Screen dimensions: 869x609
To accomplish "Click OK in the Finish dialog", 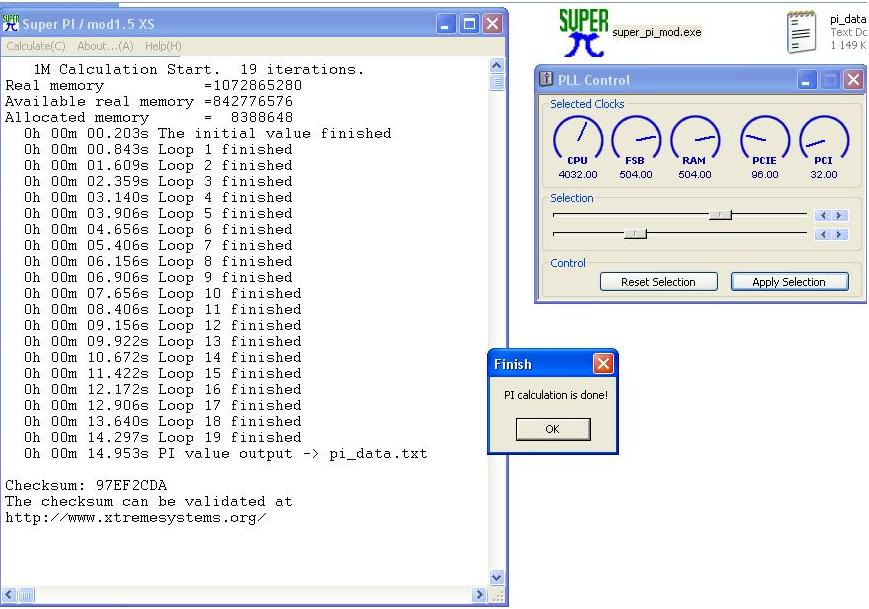I will click(x=553, y=429).
